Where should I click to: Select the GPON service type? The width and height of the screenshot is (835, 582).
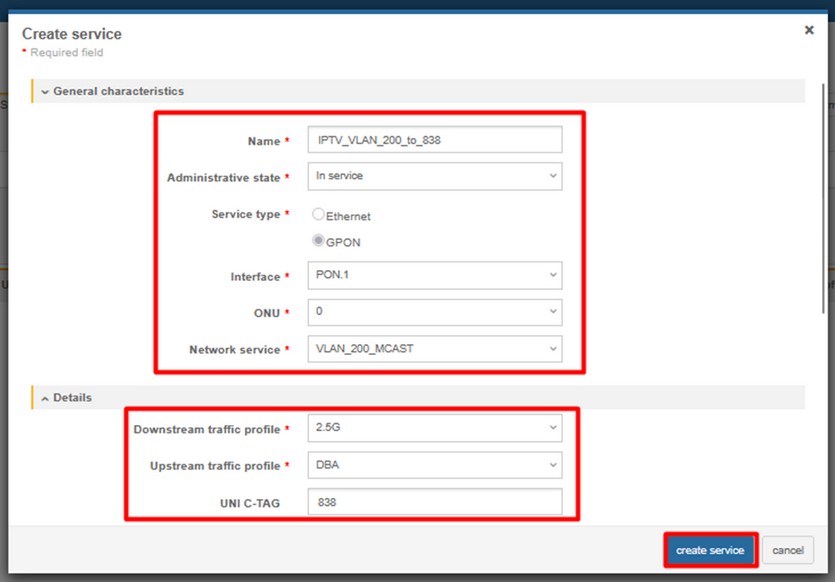pos(319,241)
